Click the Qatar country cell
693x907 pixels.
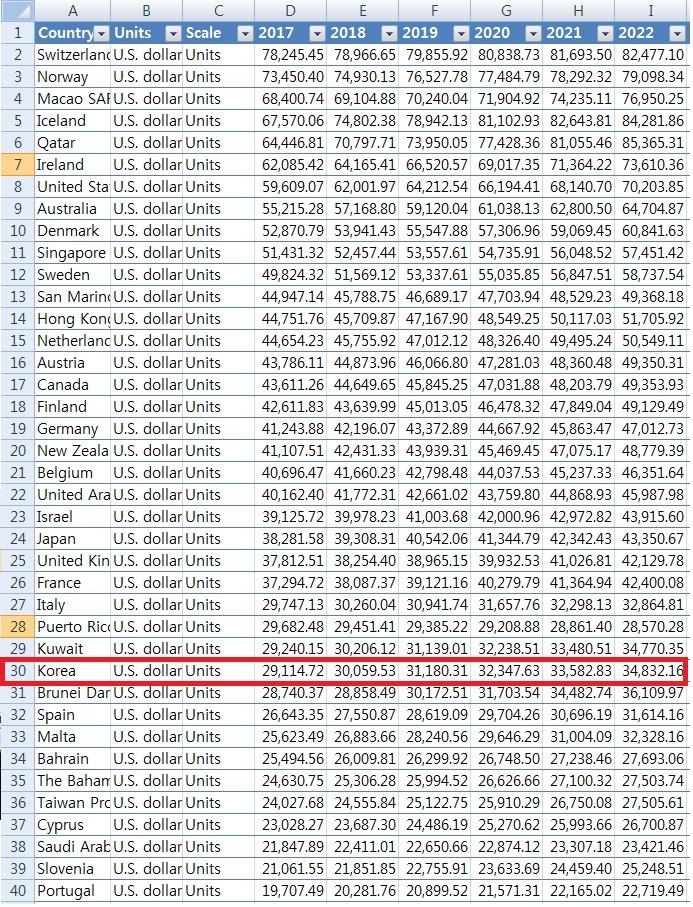click(73, 143)
